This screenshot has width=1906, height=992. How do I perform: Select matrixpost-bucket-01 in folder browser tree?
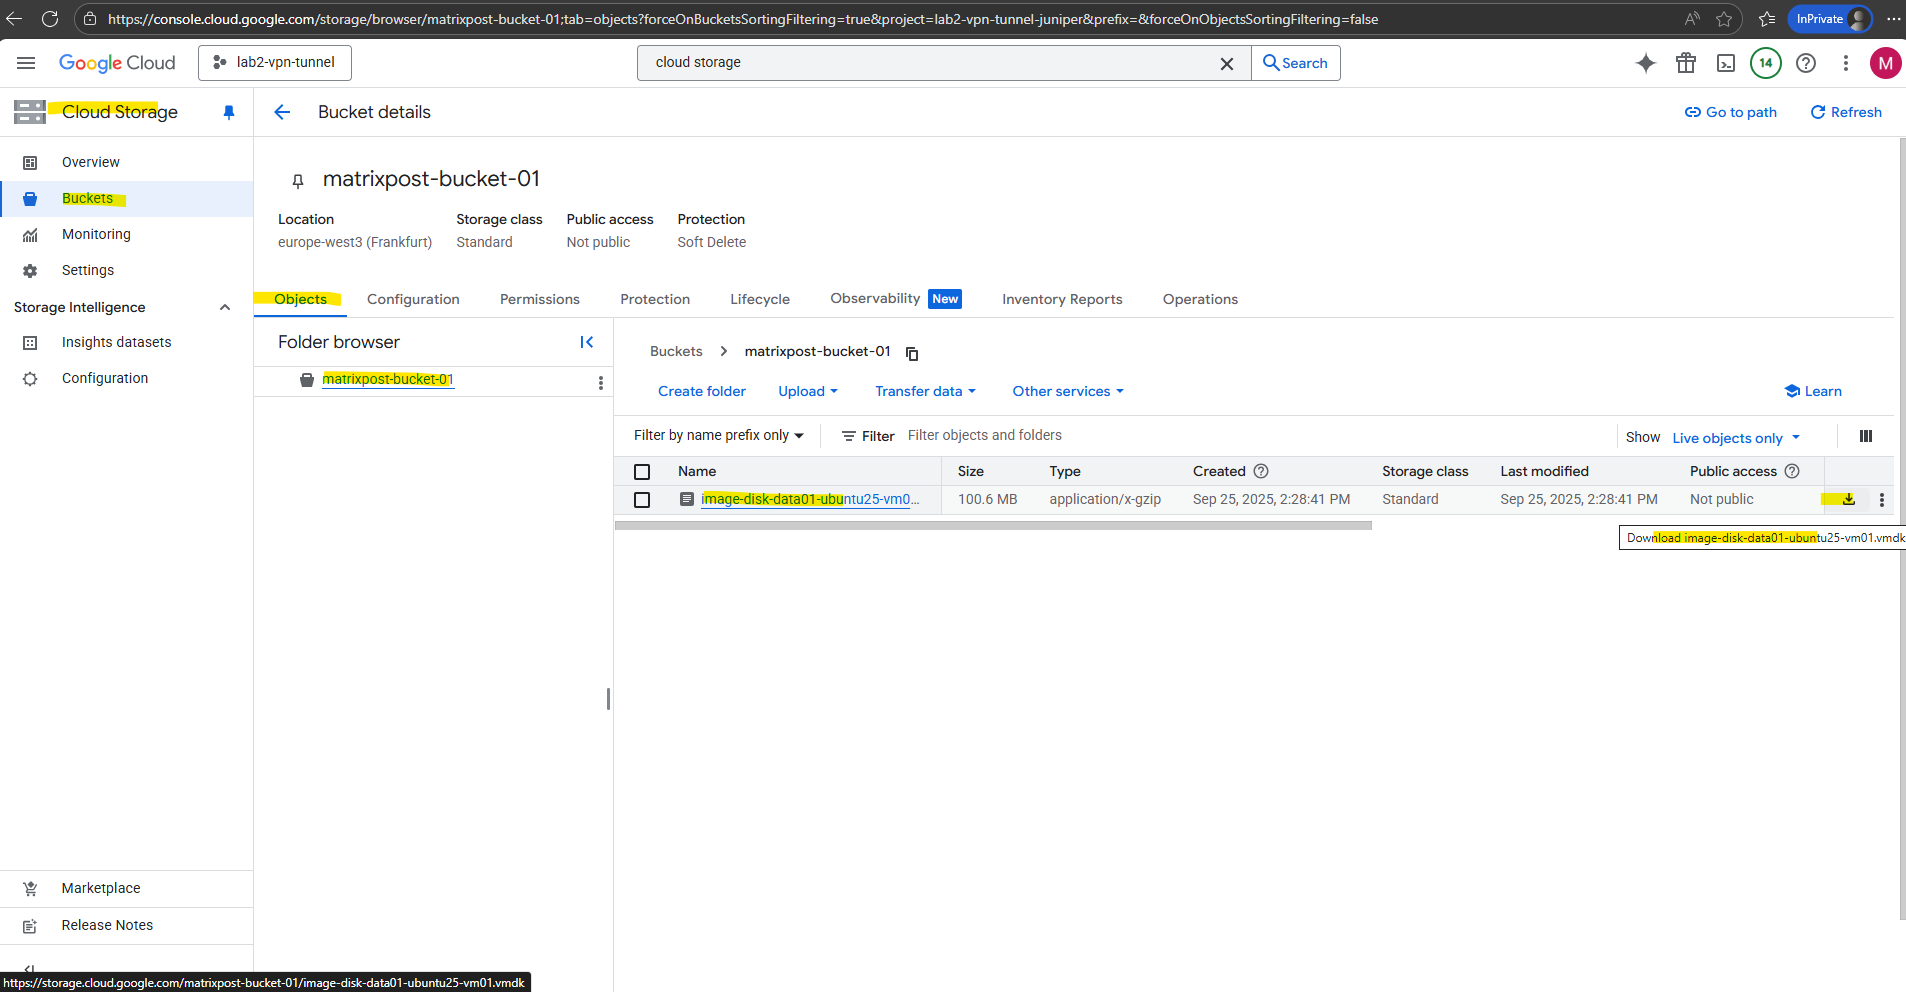tap(388, 379)
